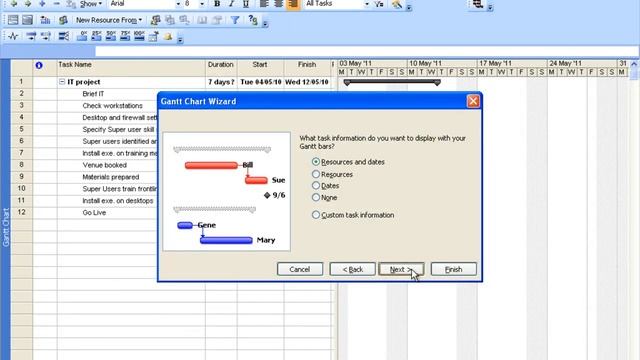
Task: Click the Align Left icon
Action: pyautogui.click(x=264, y=4)
